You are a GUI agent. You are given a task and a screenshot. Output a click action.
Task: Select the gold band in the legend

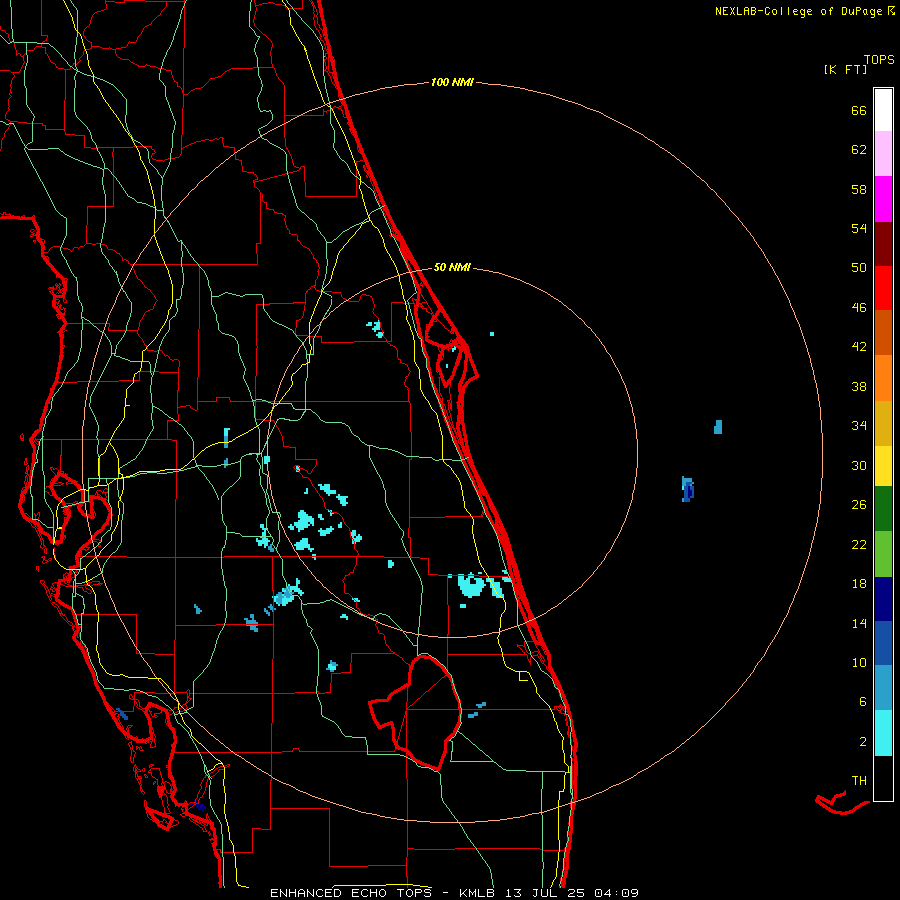coord(883,423)
